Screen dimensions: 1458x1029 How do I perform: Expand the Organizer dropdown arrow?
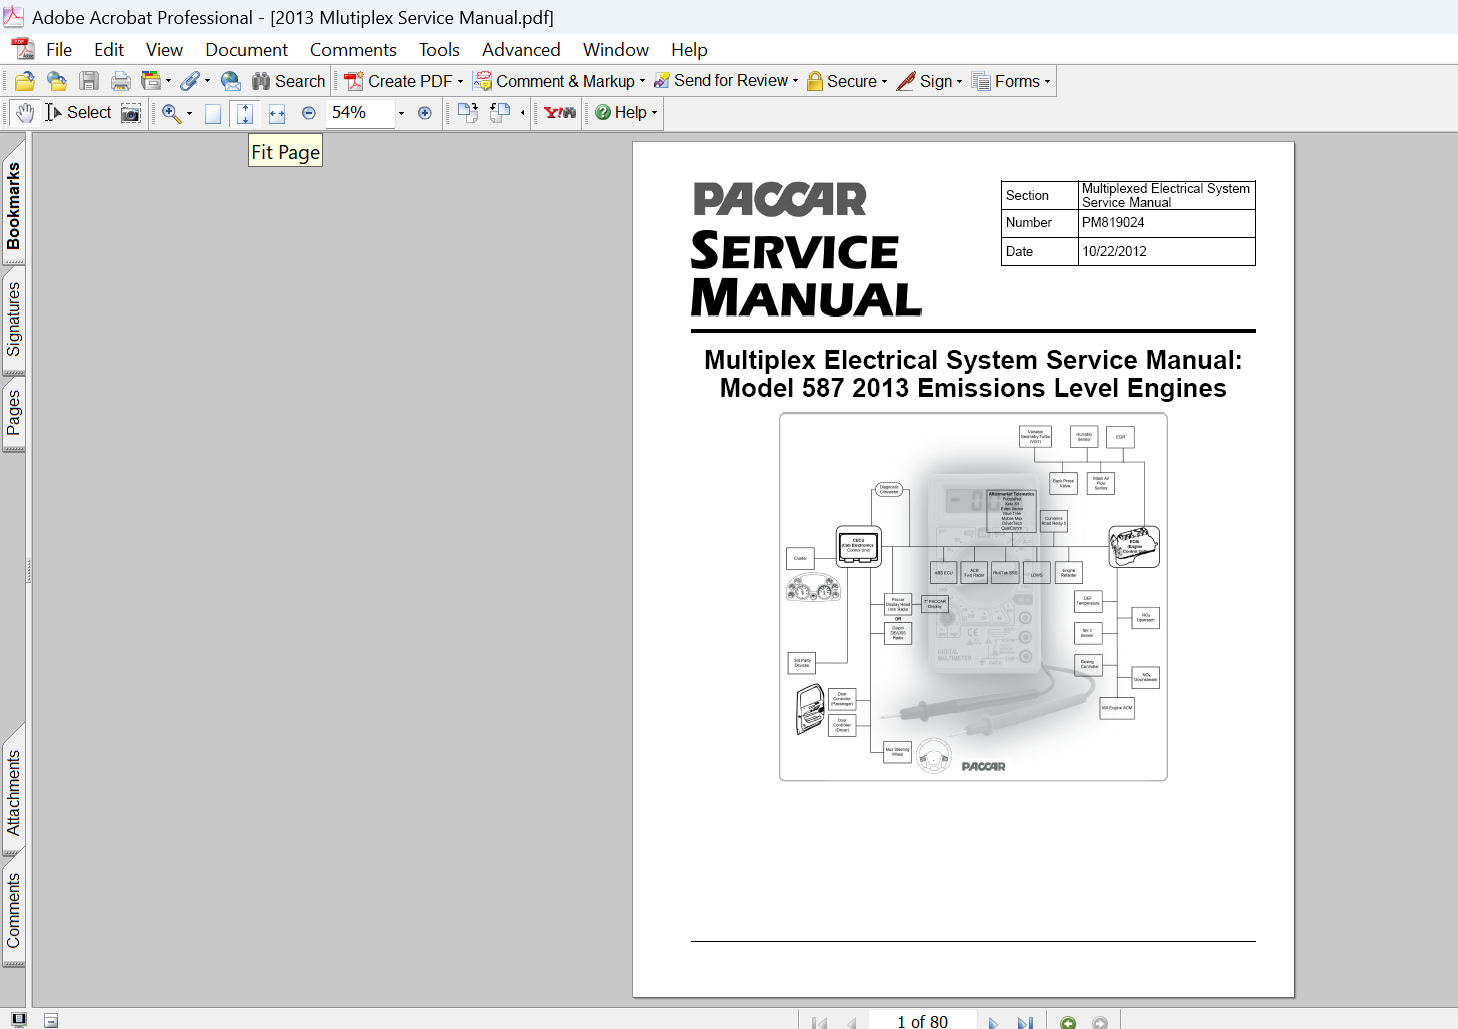168,82
